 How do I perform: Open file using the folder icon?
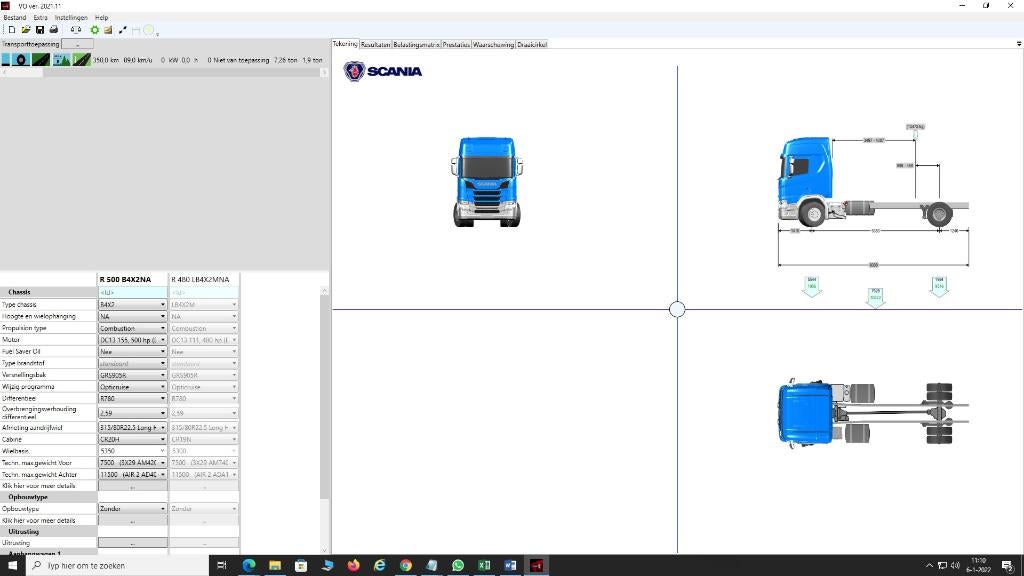[26, 30]
